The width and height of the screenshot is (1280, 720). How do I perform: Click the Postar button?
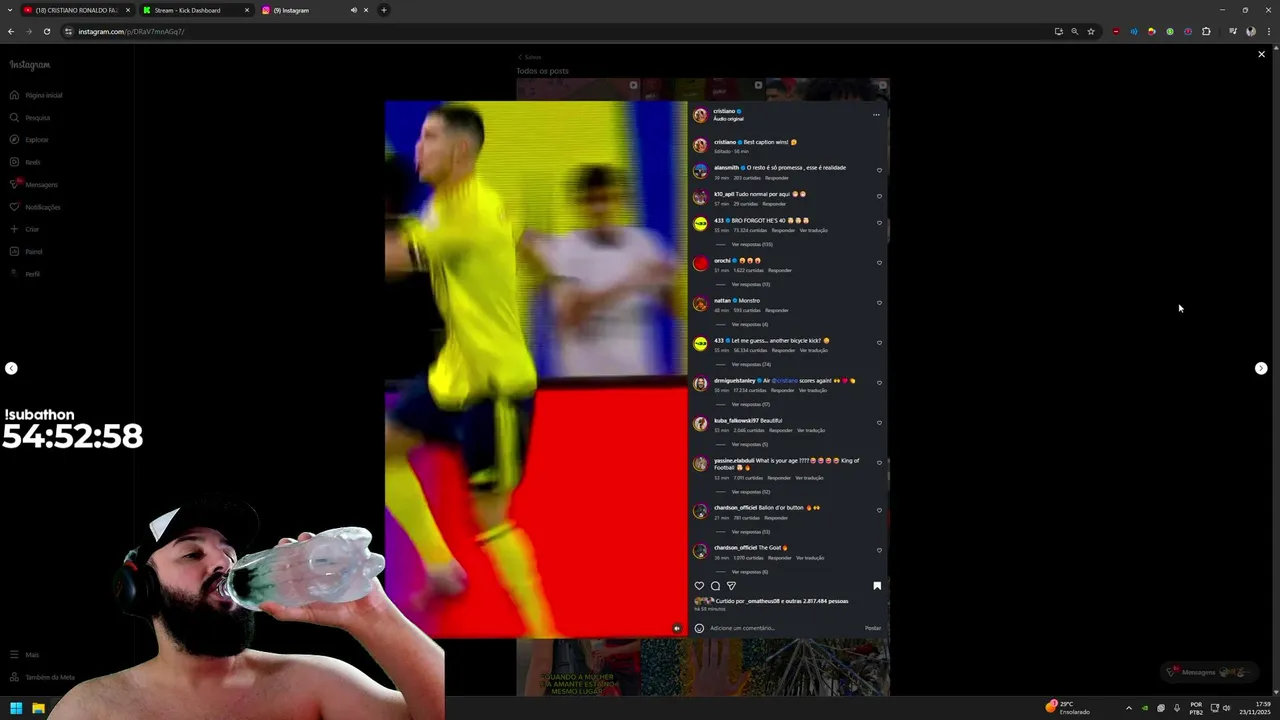[x=873, y=628]
